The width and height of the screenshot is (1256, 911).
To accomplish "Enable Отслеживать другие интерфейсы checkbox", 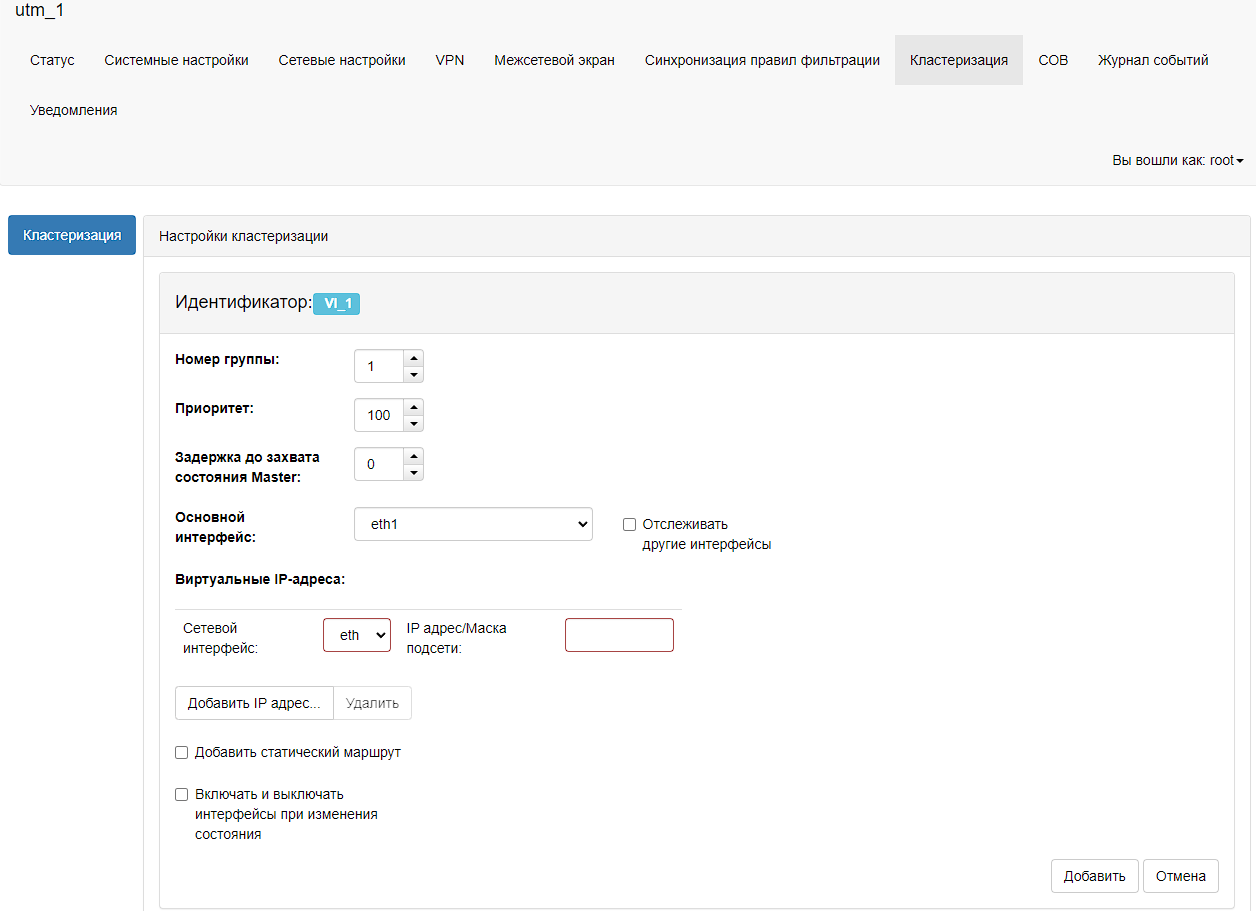I will 629,524.
